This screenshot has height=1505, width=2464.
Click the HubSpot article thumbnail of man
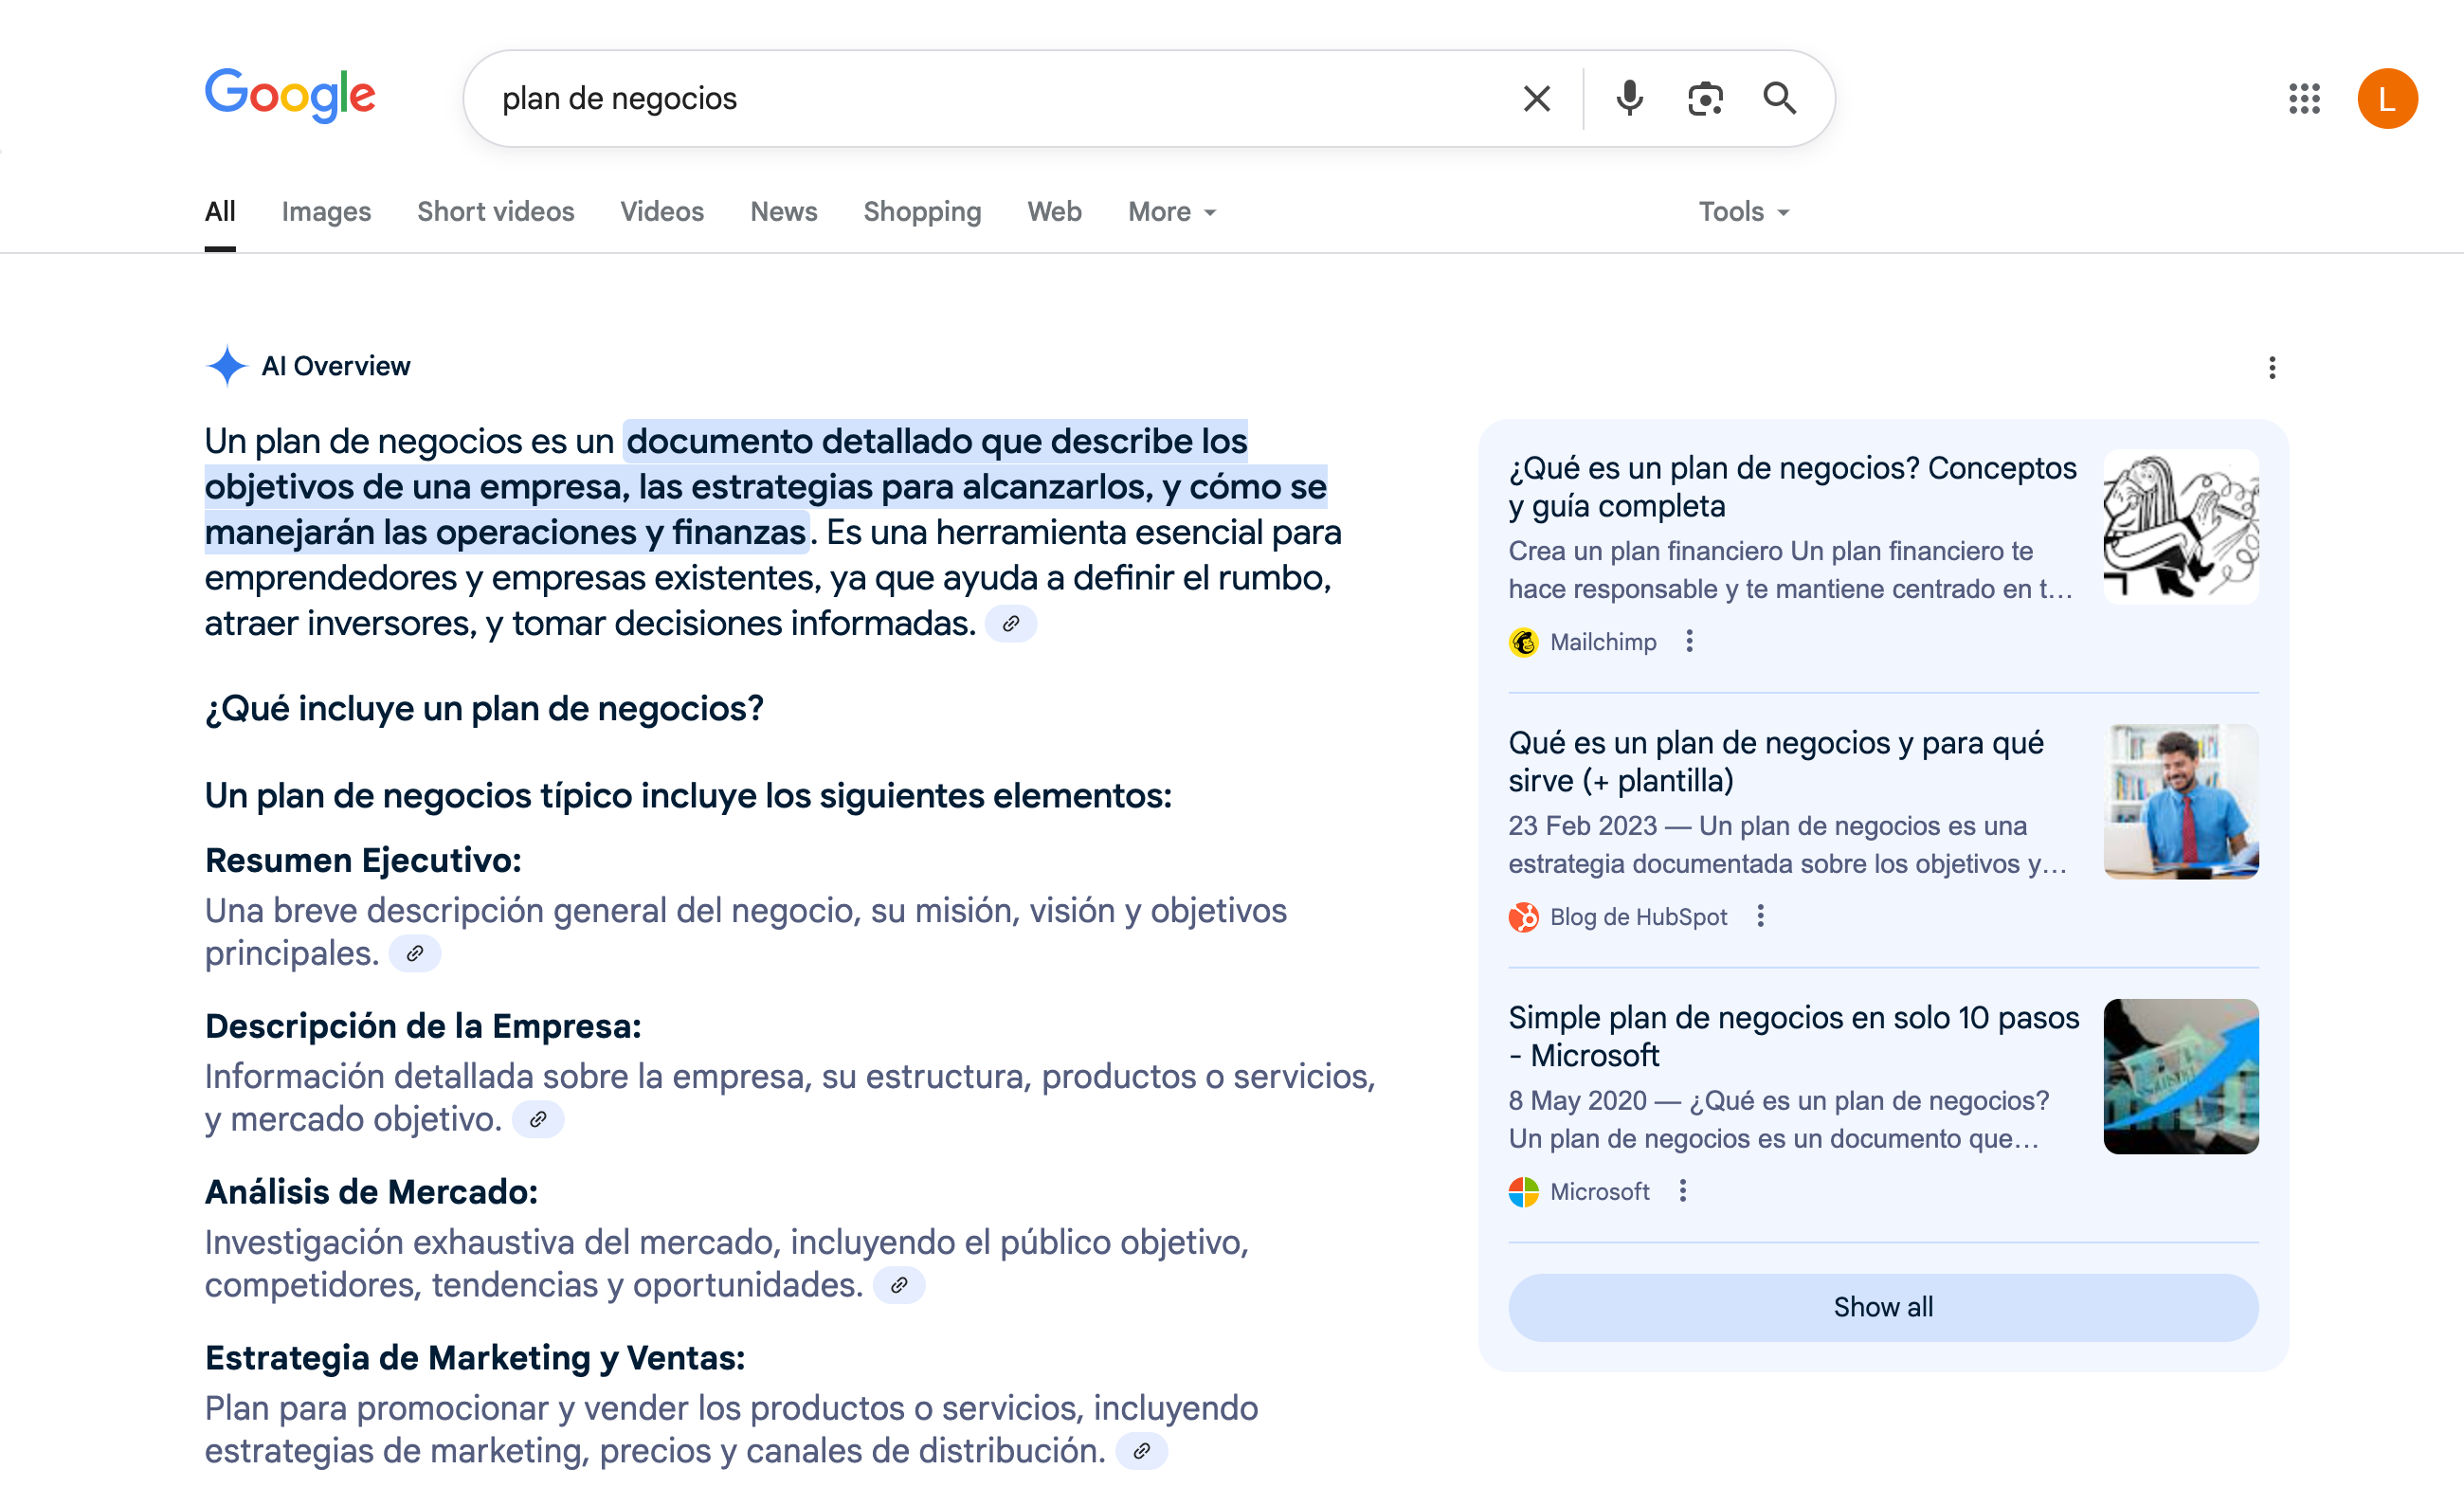click(x=2180, y=802)
